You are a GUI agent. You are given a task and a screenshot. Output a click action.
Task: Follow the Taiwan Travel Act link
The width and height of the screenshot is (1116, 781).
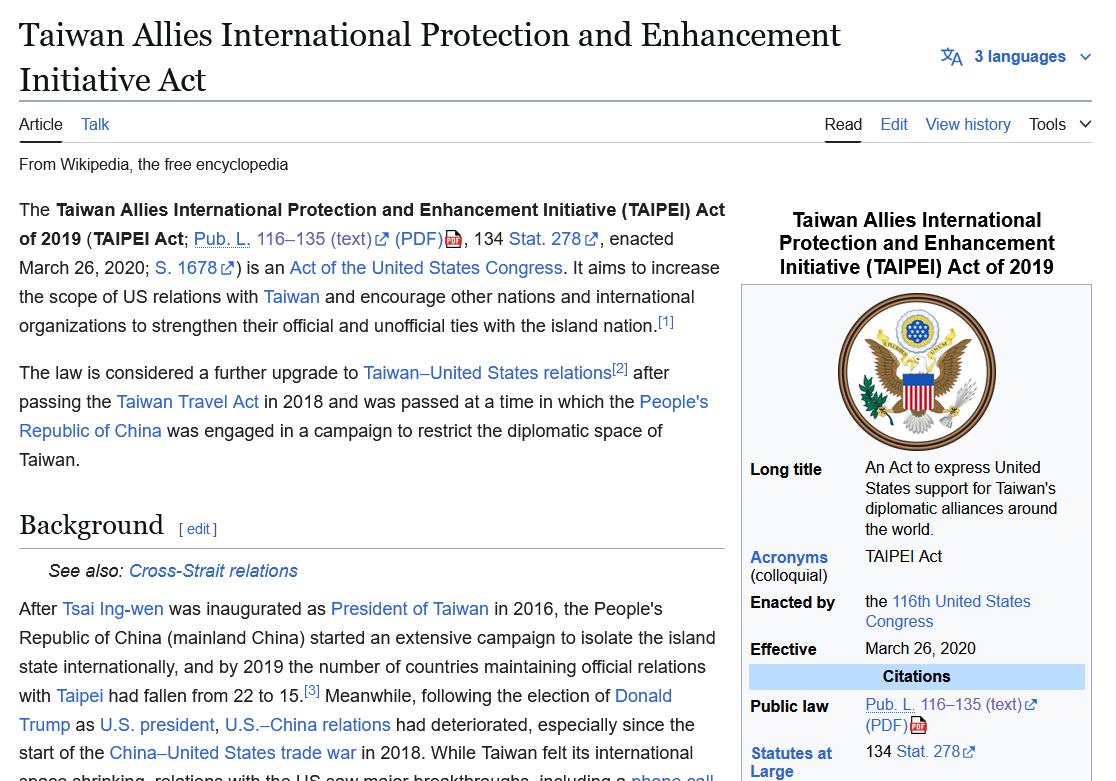(x=187, y=402)
